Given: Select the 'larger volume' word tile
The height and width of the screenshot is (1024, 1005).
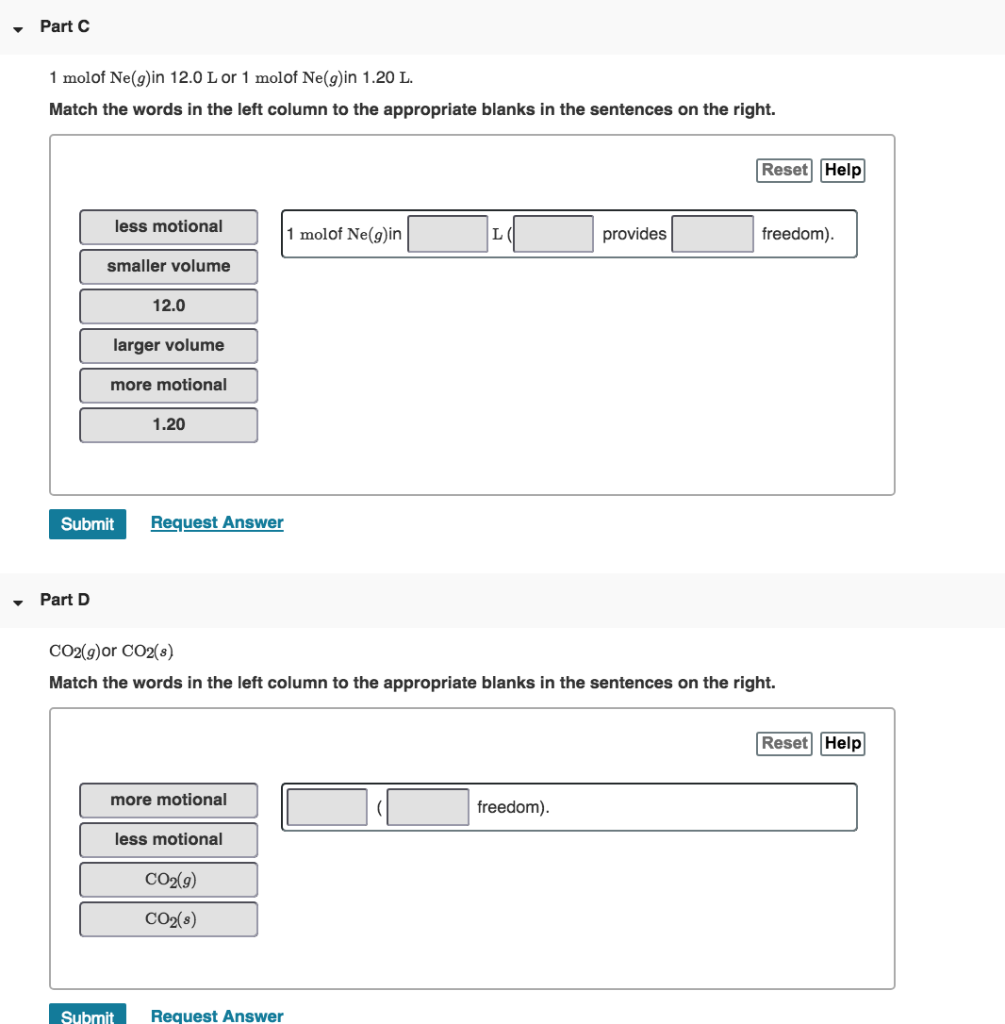Looking at the screenshot, I should [168, 345].
